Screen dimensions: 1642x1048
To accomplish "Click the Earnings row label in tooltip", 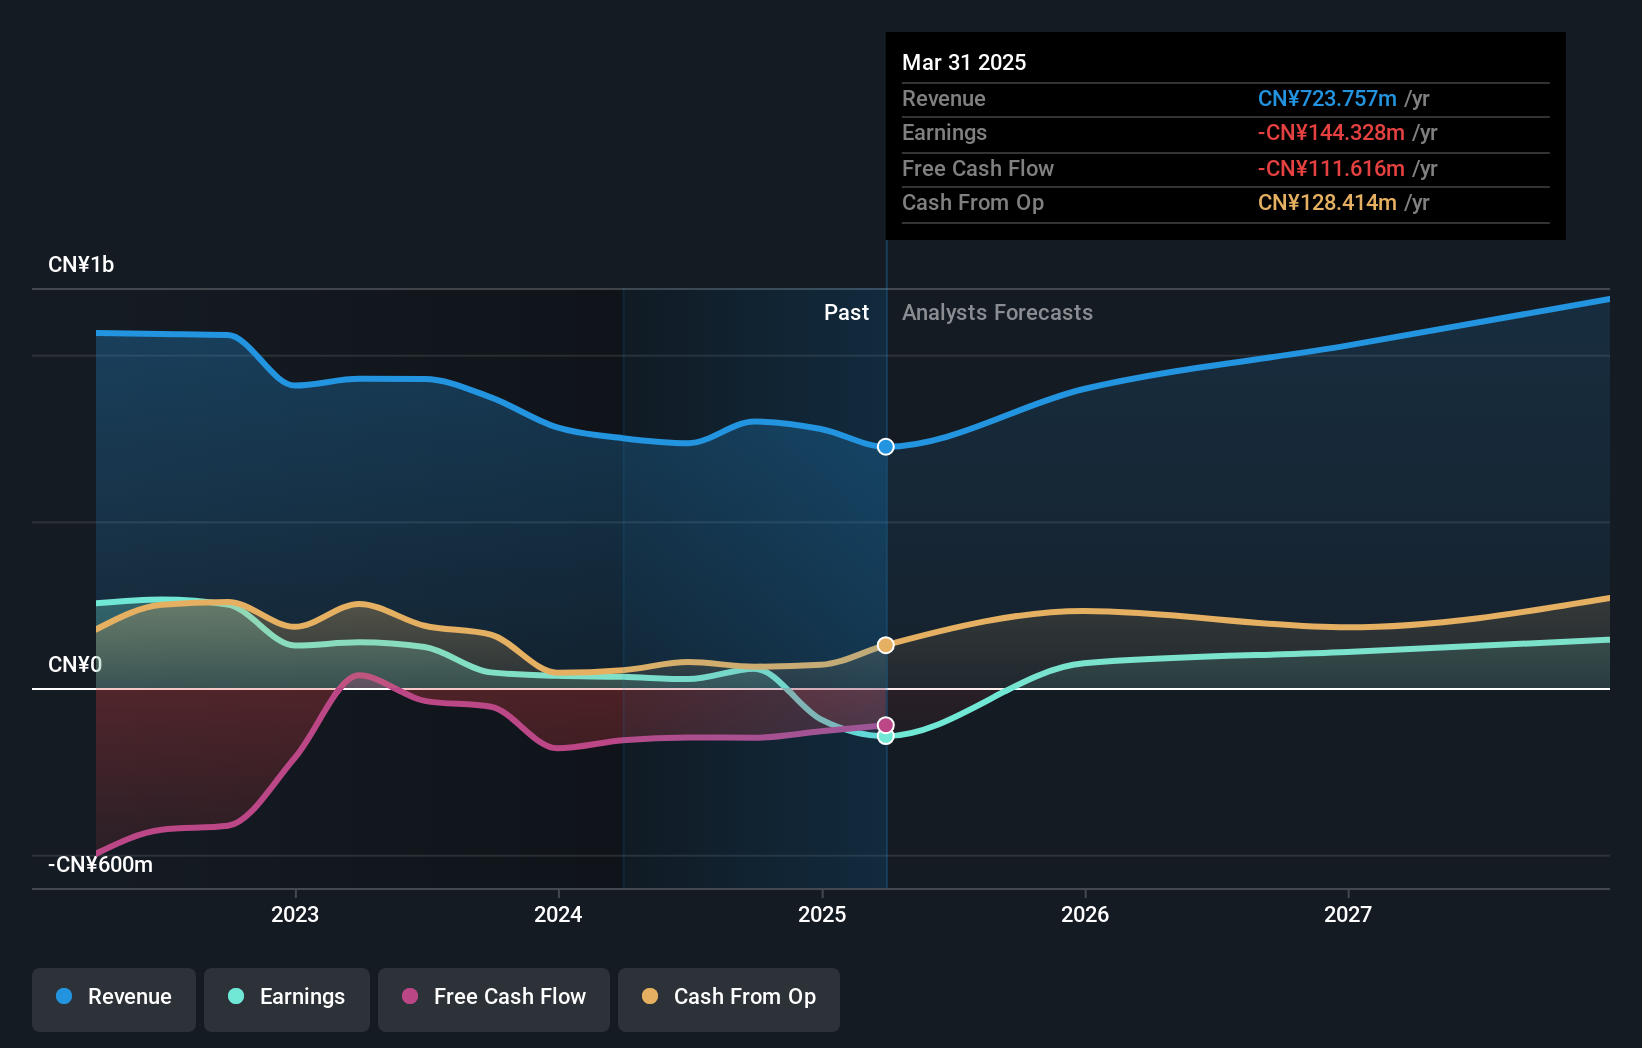I will 944,133.
